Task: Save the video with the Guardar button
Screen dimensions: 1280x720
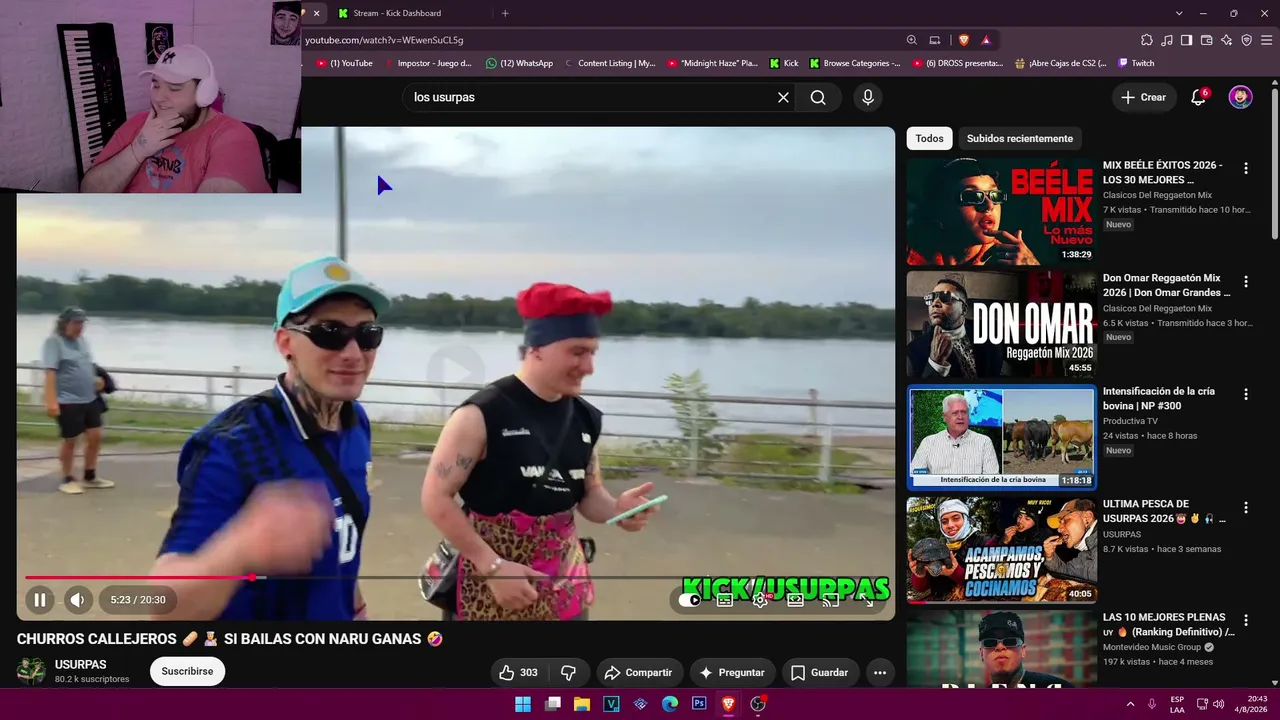Action: 820,672
